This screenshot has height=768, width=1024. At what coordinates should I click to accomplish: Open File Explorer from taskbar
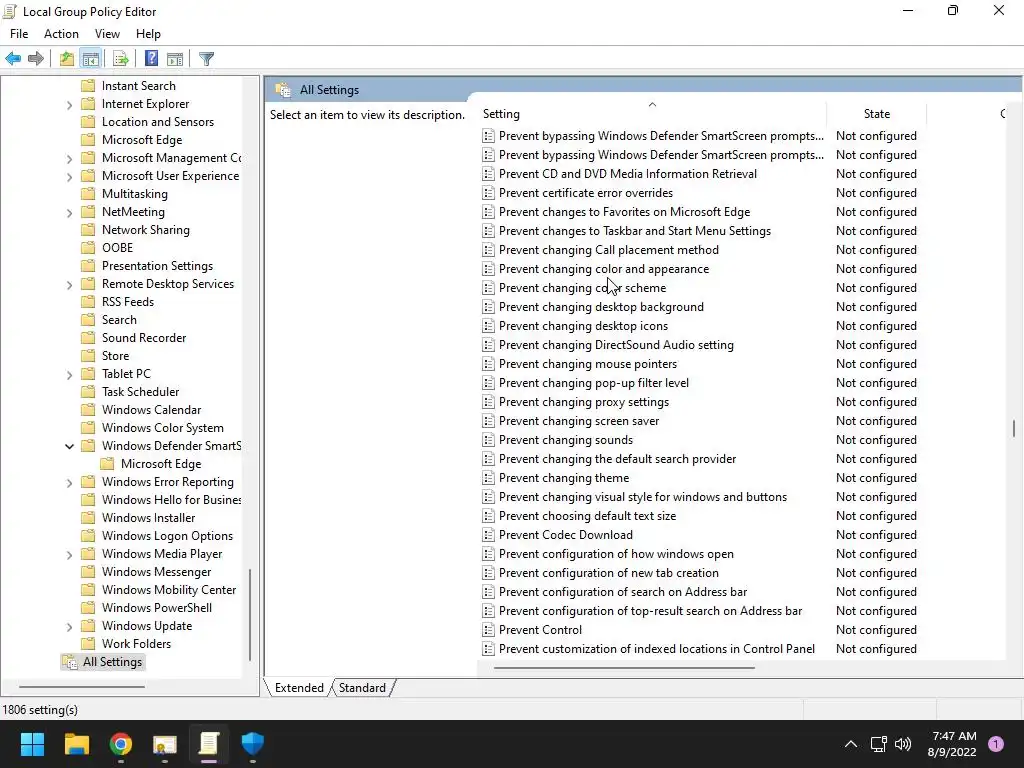[76, 744]
